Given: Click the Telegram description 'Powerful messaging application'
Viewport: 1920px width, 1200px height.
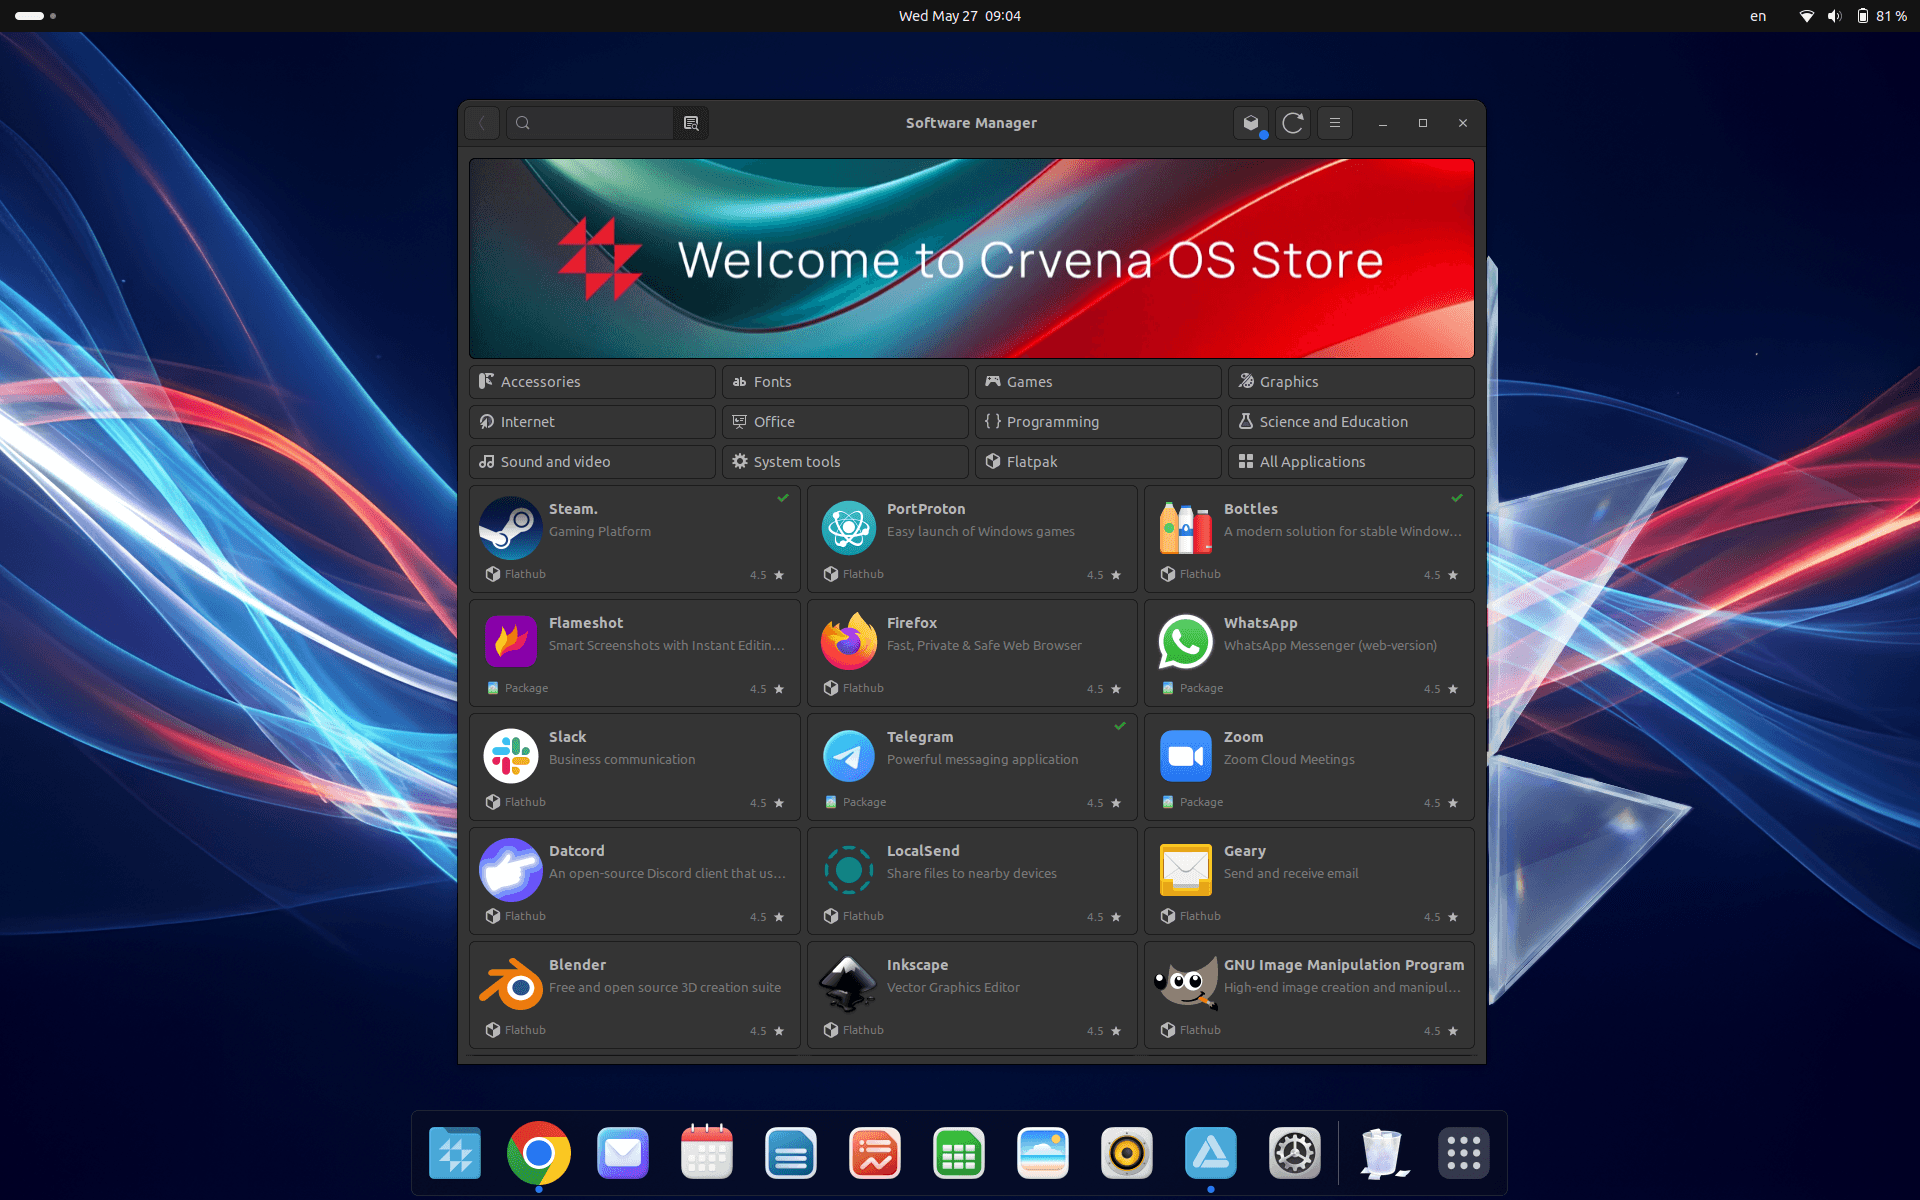Looking at the screenshot, I should [982, 760].
